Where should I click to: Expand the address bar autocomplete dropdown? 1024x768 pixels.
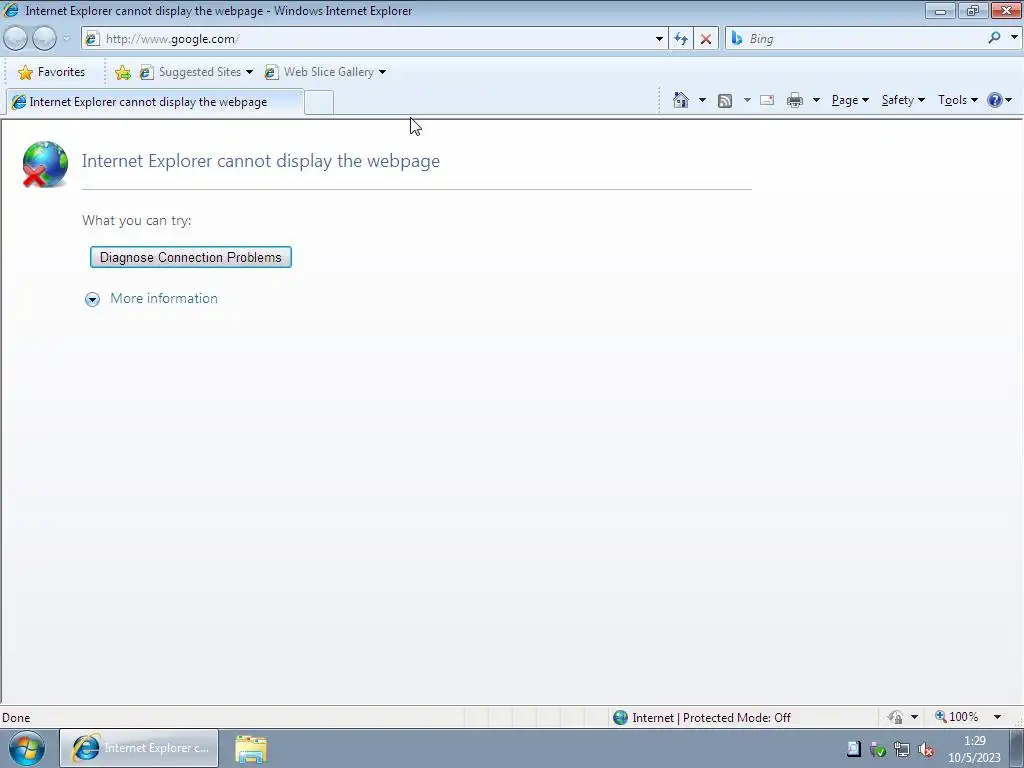pos(659,39)
